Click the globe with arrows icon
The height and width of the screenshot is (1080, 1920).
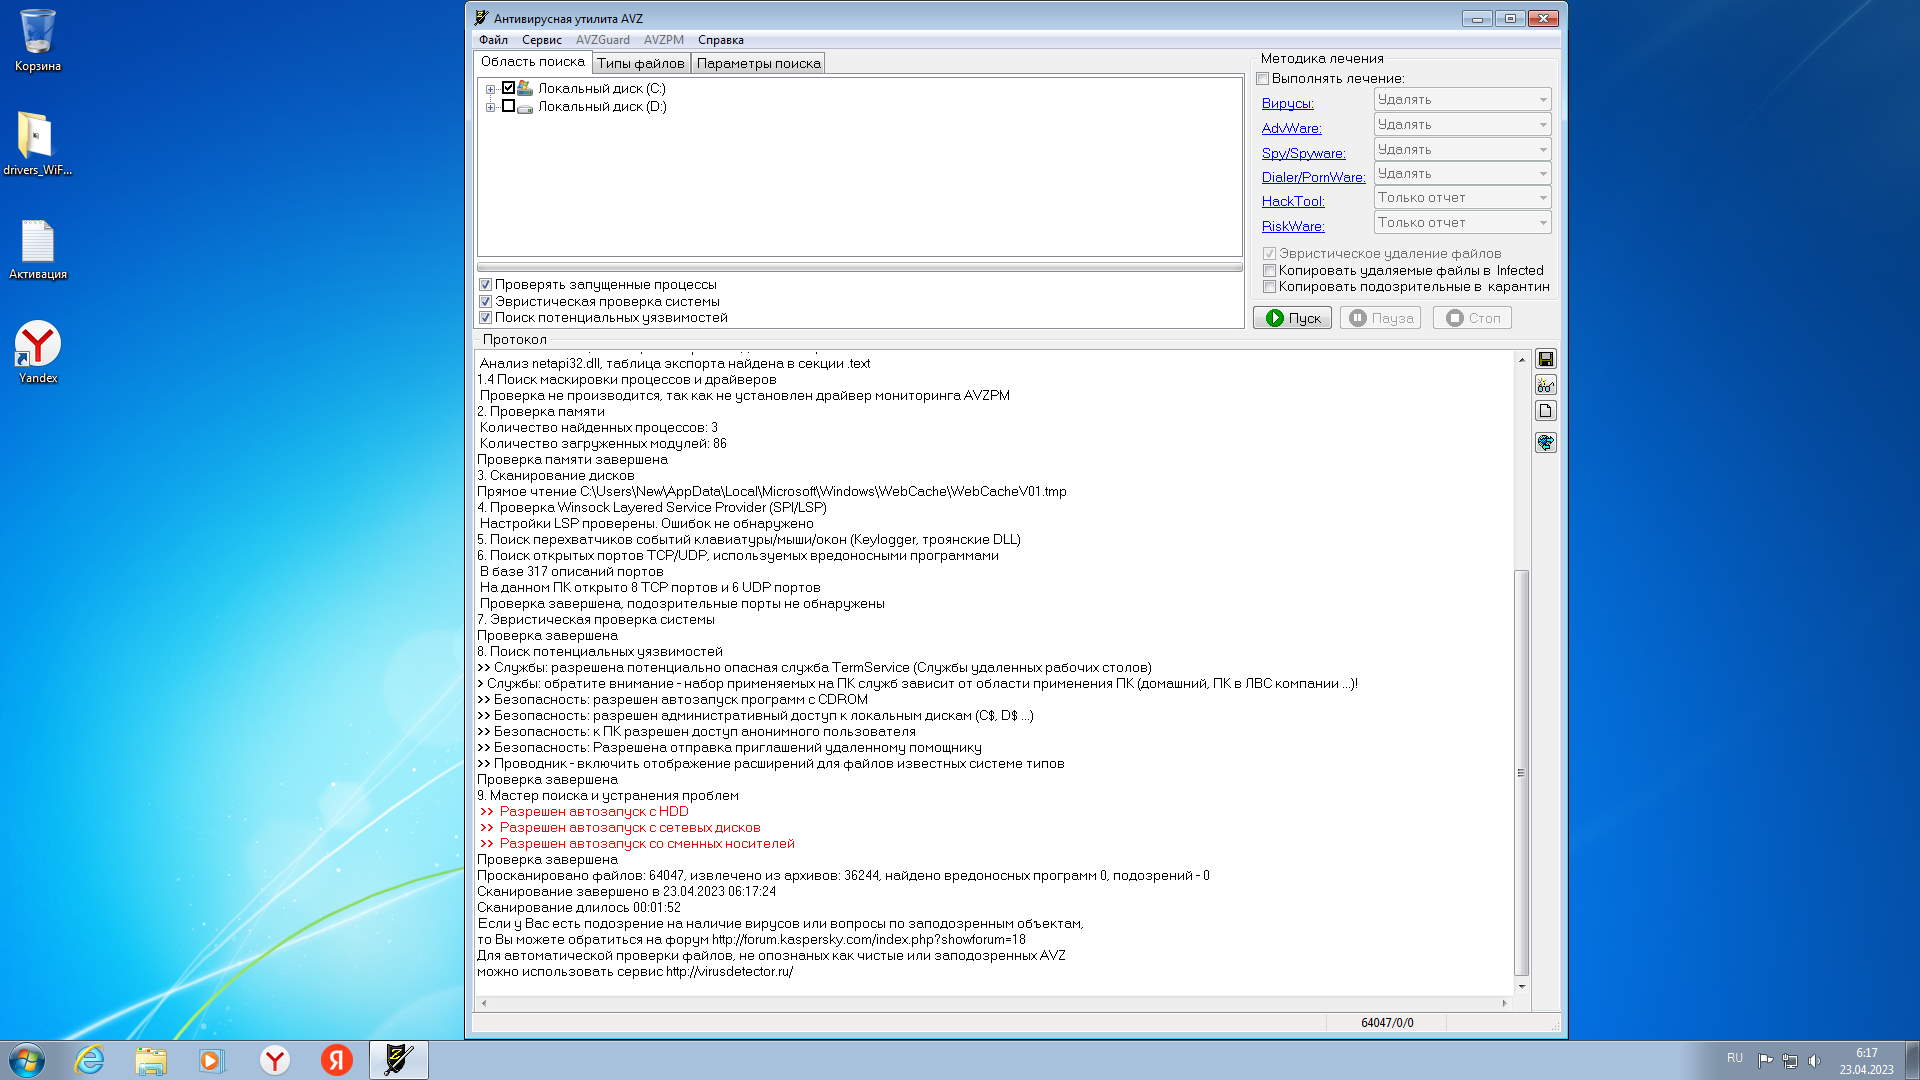click(1545, 442)
